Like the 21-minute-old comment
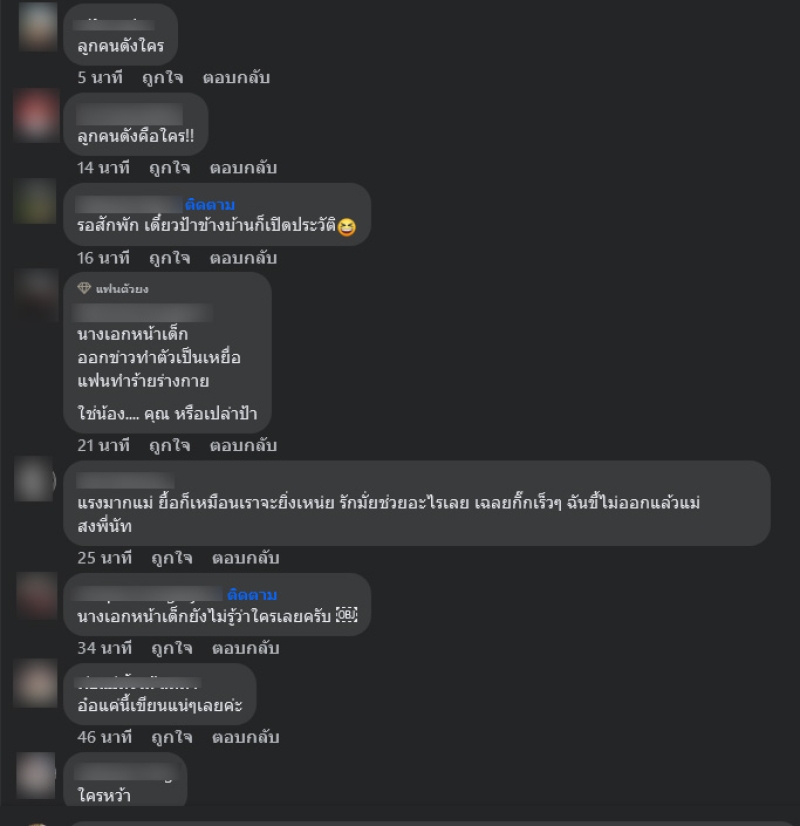This screenshot has width=800, height=826. [170, 446]
